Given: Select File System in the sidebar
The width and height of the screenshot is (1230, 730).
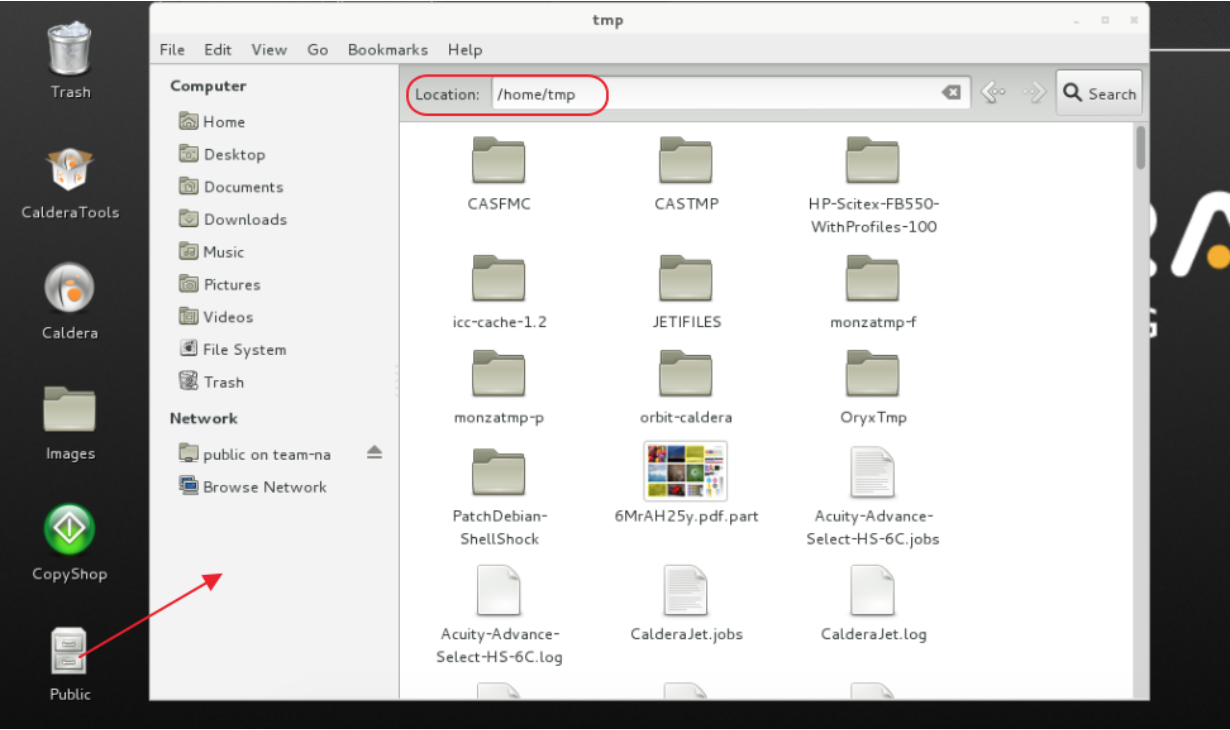Looking at the screenshot, I should tap(244, 349).
